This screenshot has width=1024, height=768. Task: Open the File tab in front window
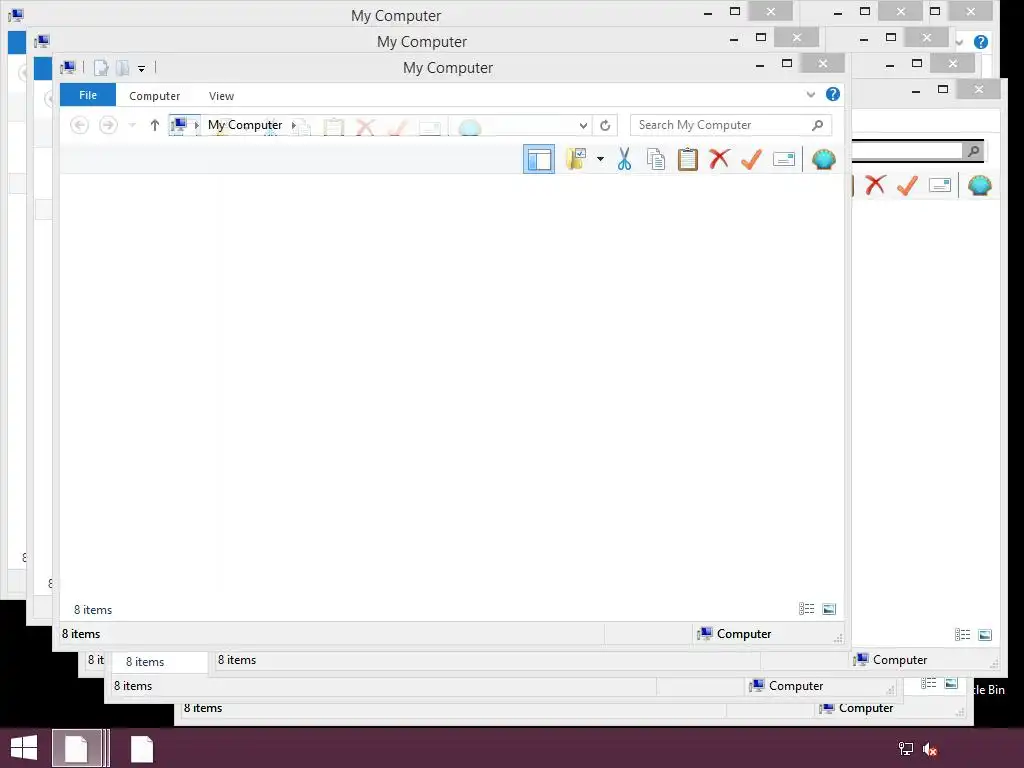[x=88, y=95]
